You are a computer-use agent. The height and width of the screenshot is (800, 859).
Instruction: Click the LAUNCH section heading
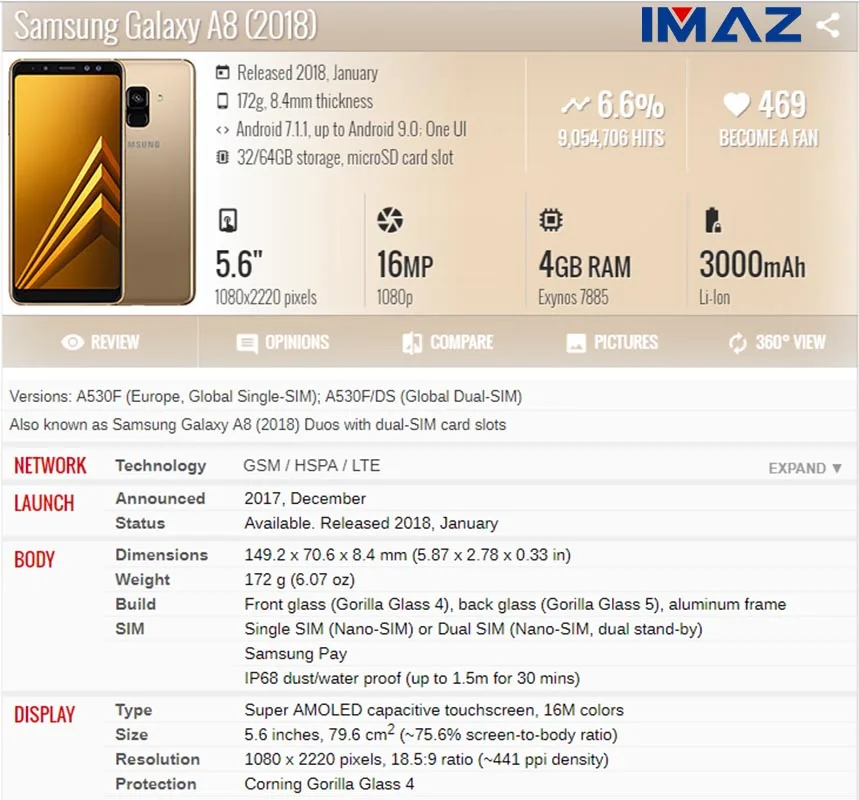[44, 503]
